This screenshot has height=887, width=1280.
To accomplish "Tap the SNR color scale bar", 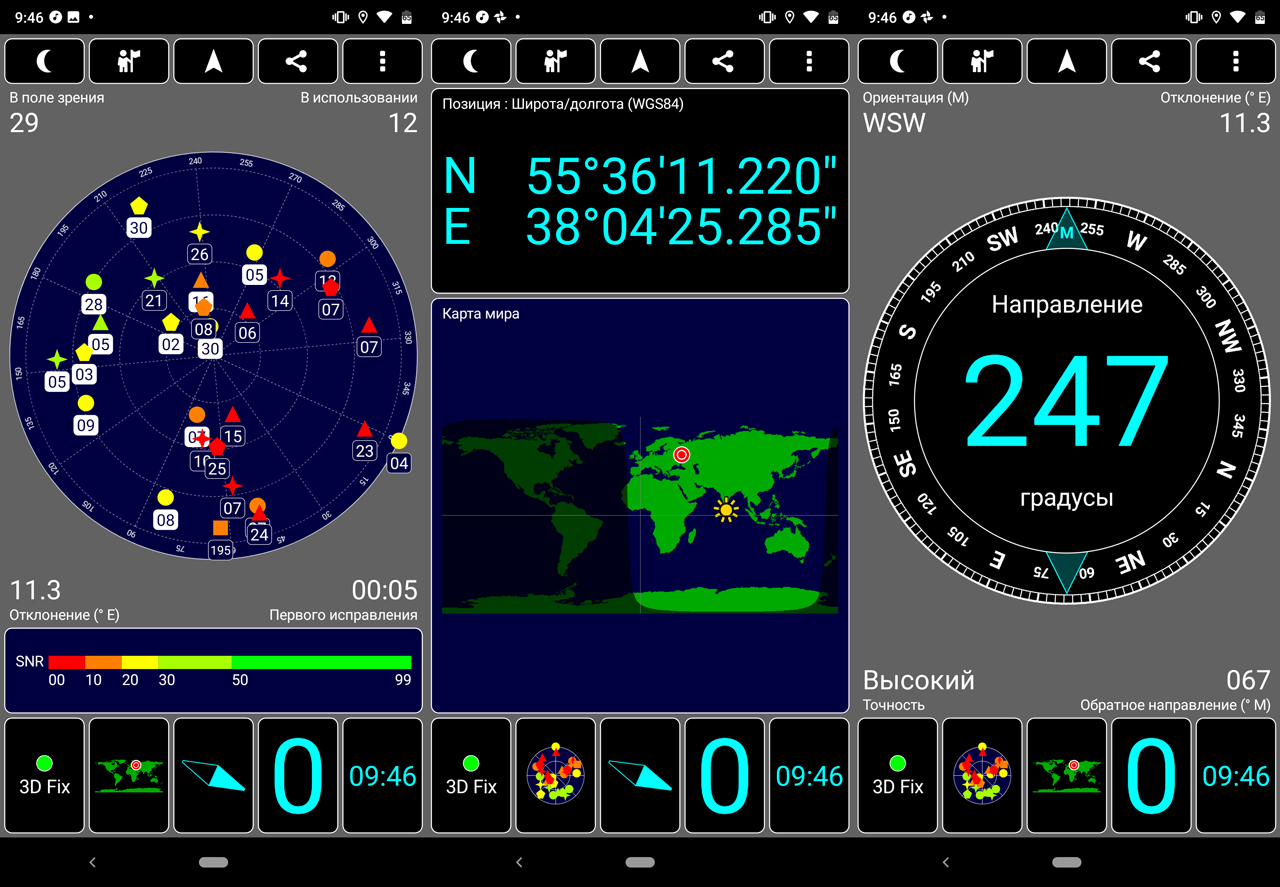I will click(x=230, y=662).
